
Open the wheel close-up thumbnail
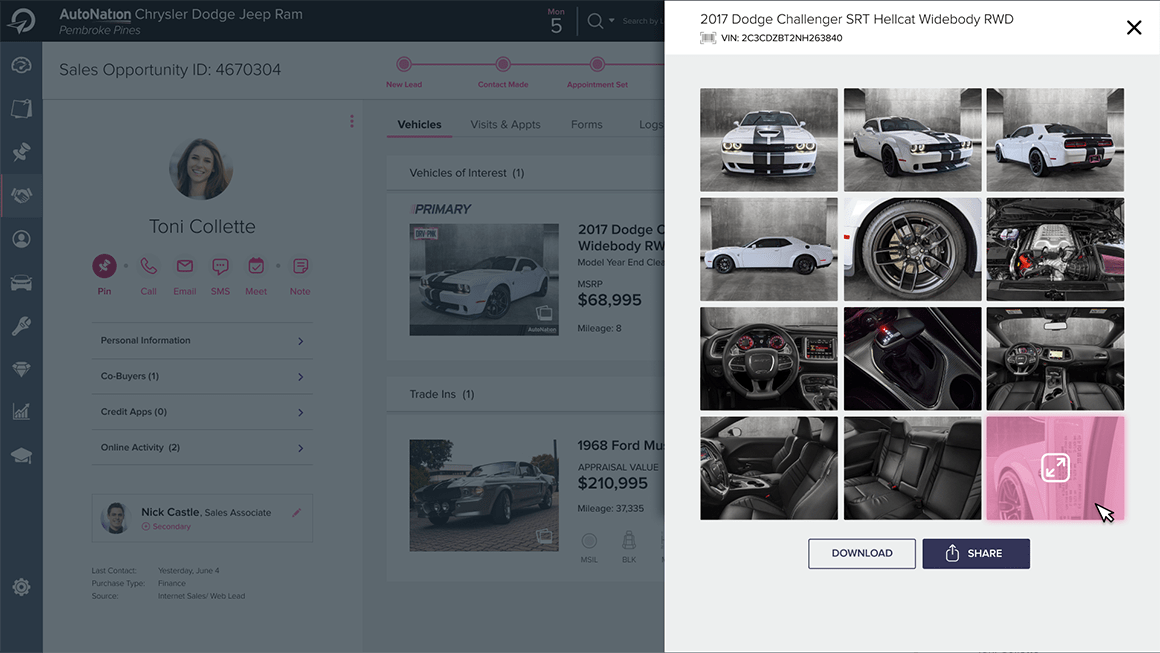point(912,249)
